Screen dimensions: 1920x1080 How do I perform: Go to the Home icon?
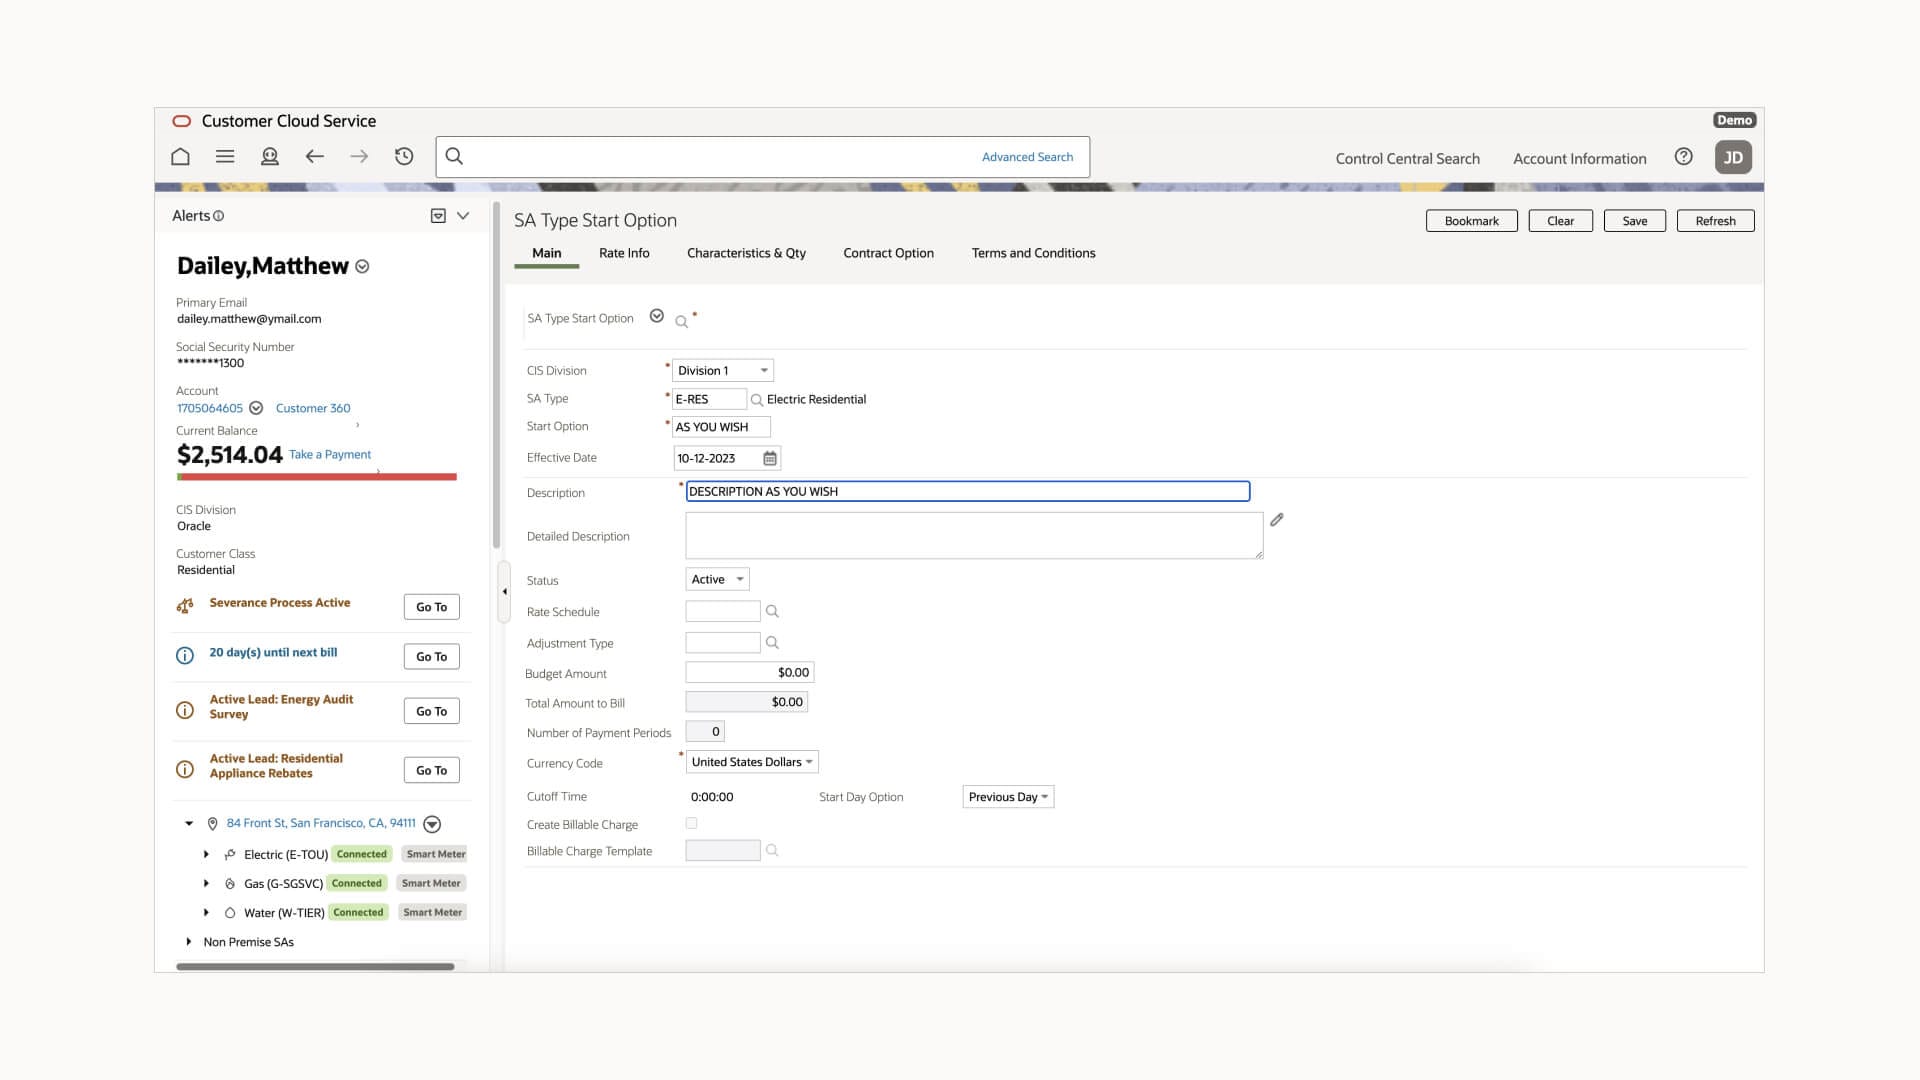point(180,157)
